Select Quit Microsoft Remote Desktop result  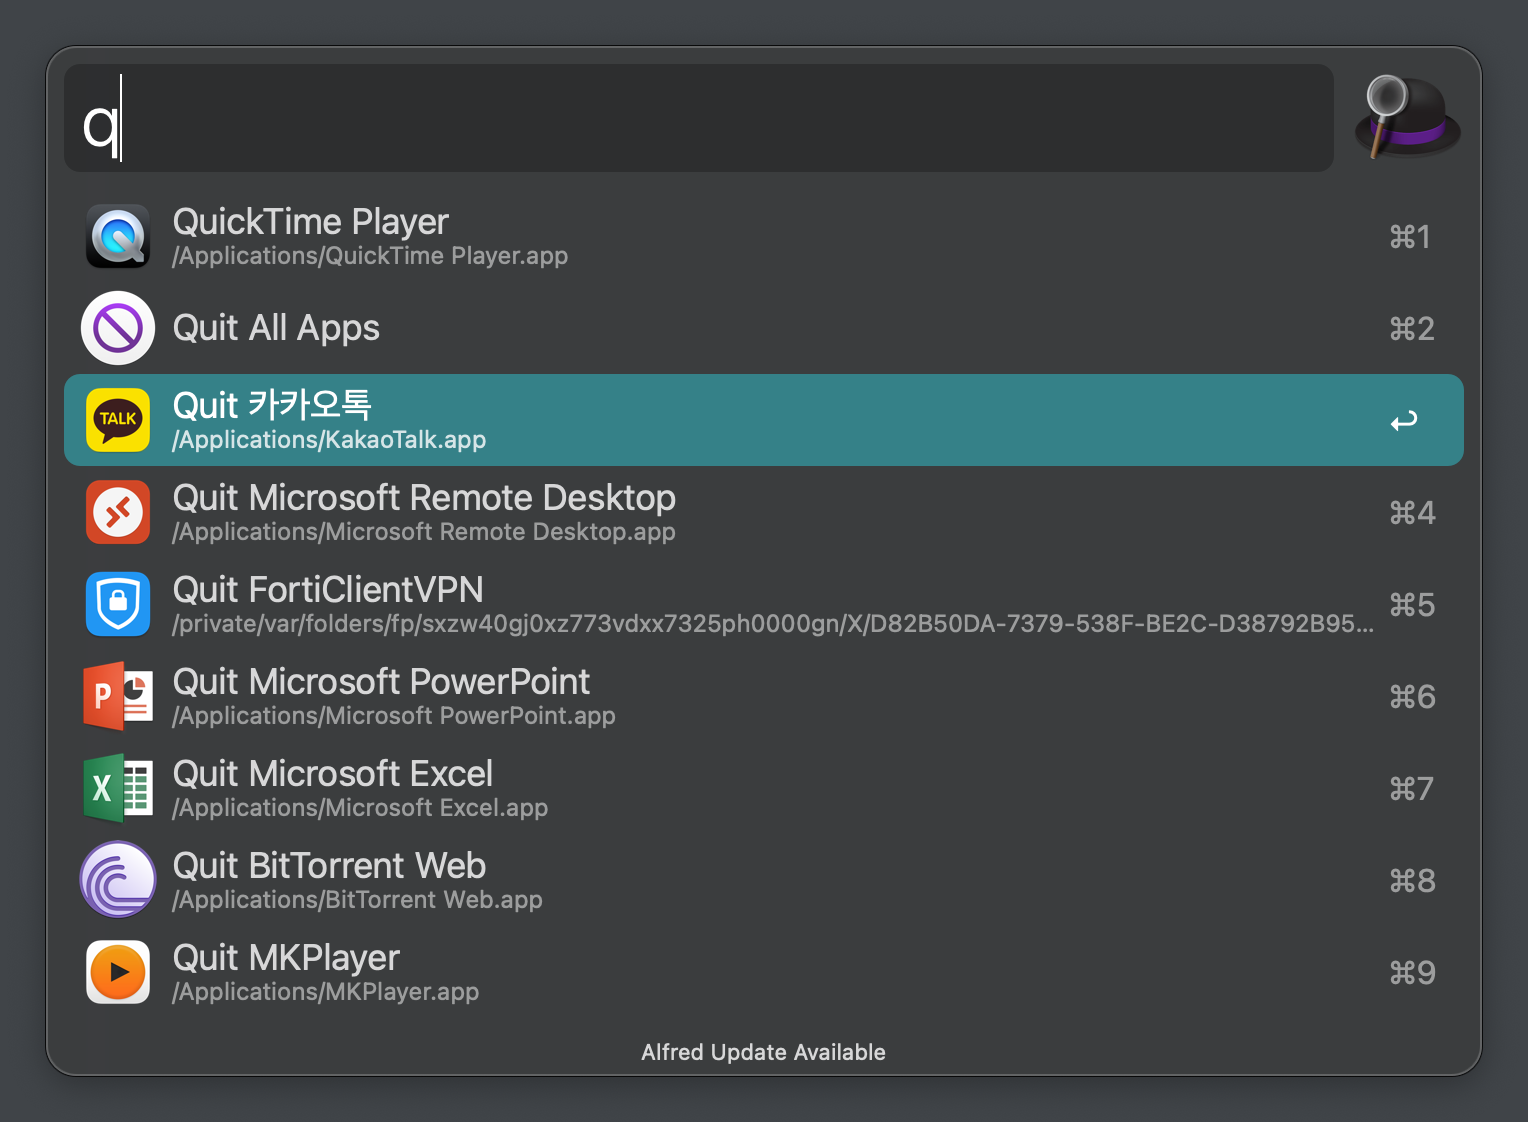(x=764, y=512)
